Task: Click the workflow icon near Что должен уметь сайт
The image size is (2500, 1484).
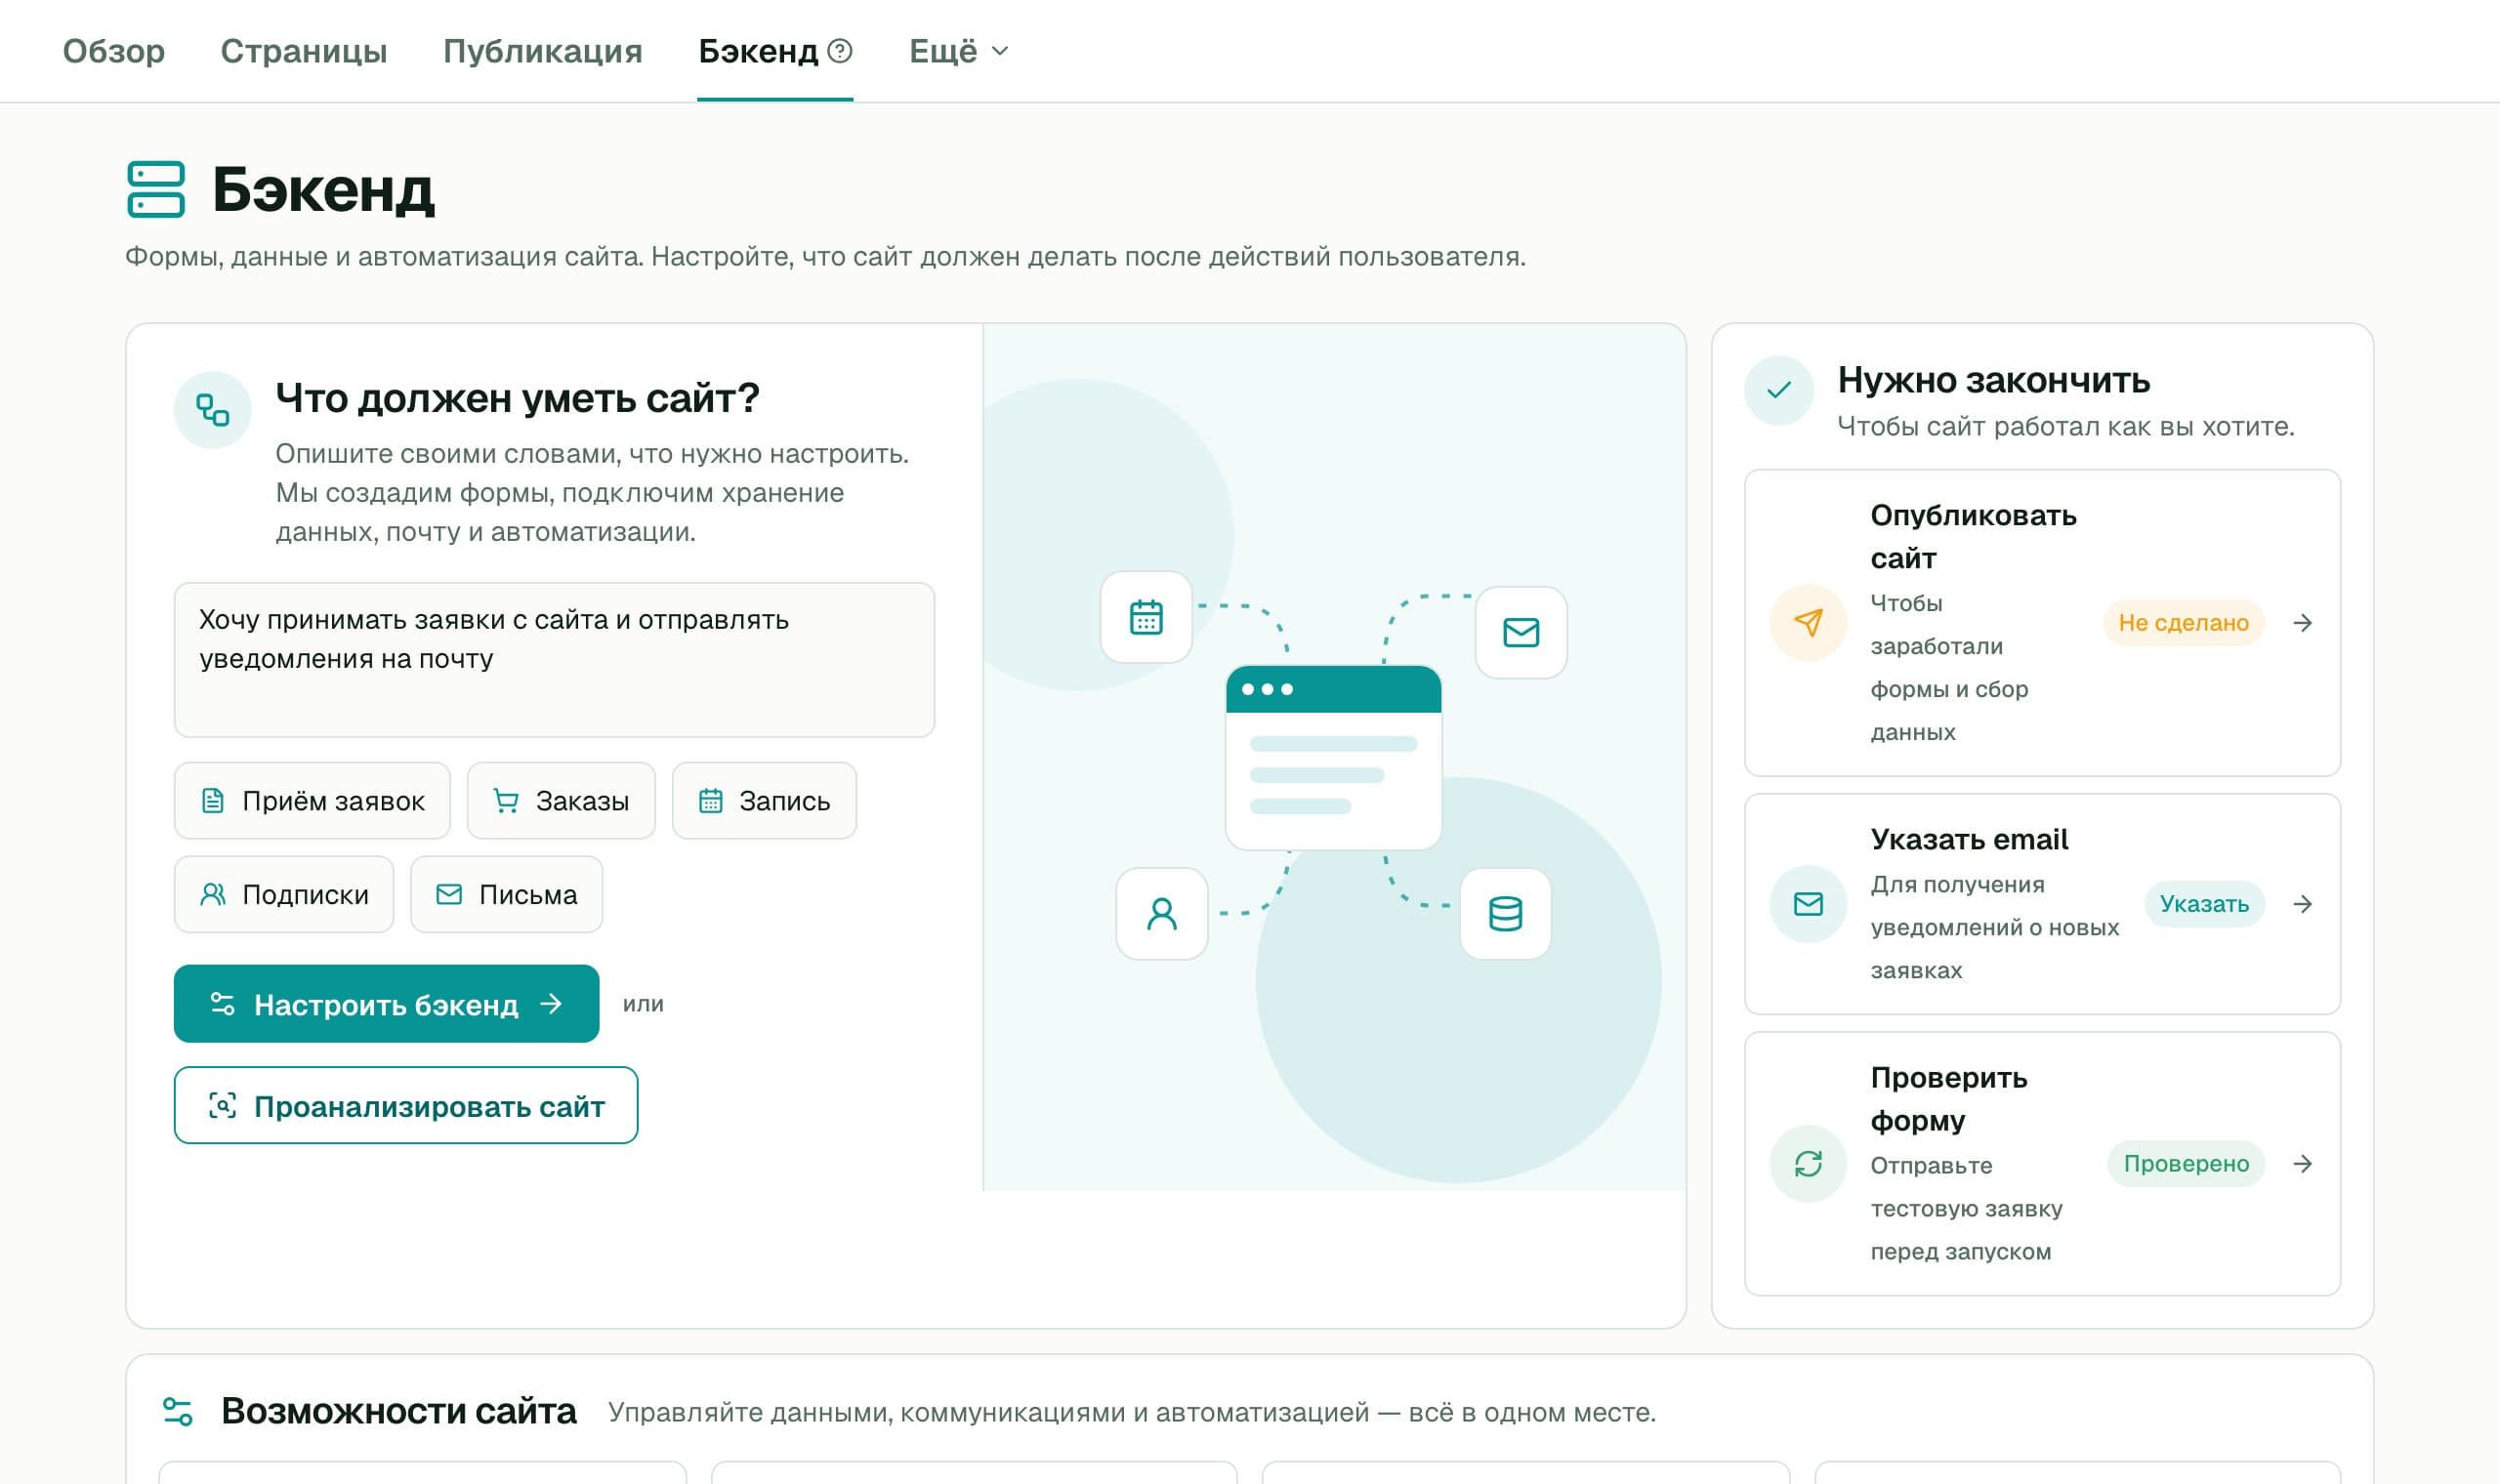Action: coord(212,410)
